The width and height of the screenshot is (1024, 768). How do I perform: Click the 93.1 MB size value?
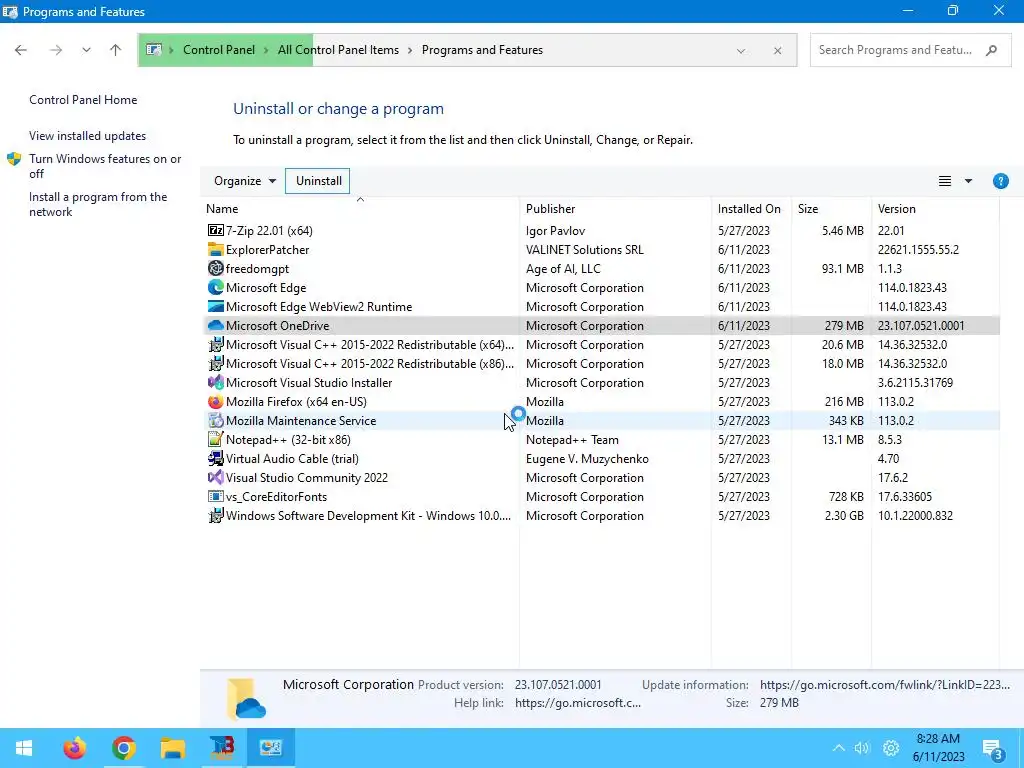842,268
